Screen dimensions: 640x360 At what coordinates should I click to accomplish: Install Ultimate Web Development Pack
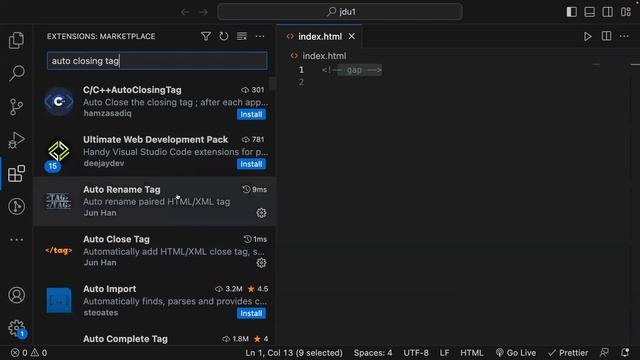251,164
